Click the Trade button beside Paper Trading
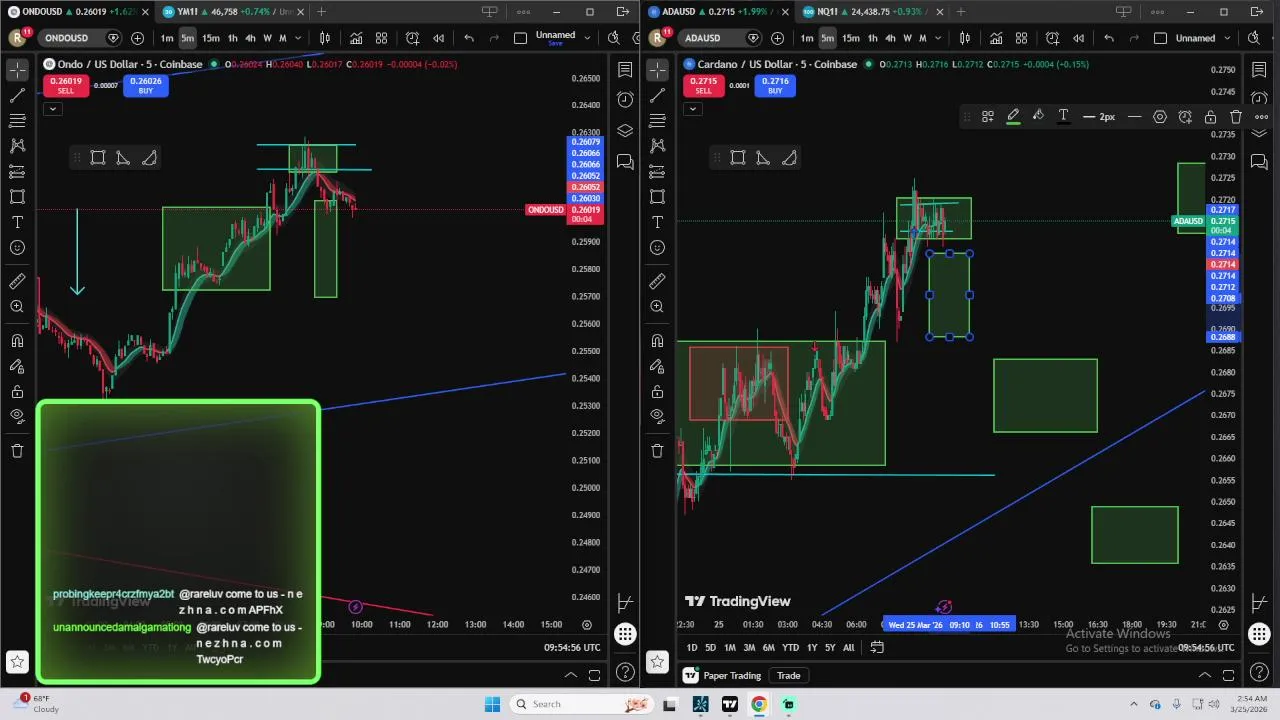Viewport: 1280px width, 720px height. [789, 676]
